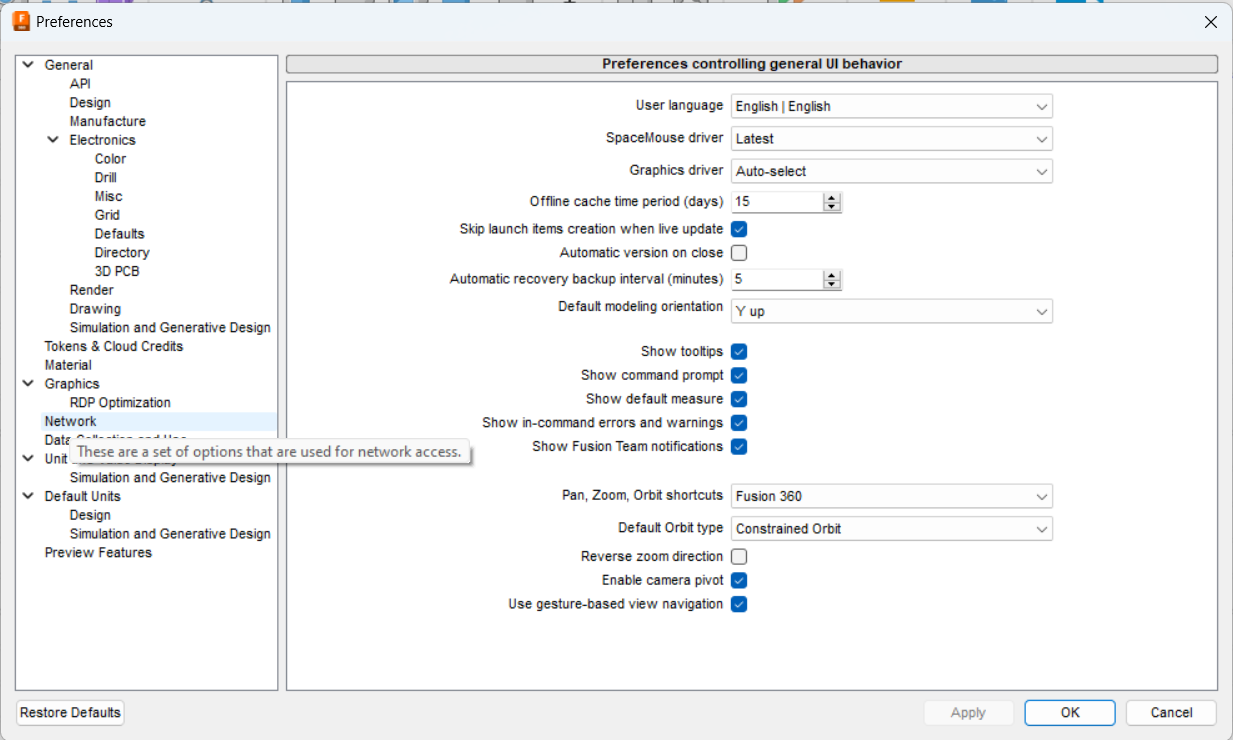Select Render preferences
This screenshot has height=740, width=1233.
click(x=91, y=290)
